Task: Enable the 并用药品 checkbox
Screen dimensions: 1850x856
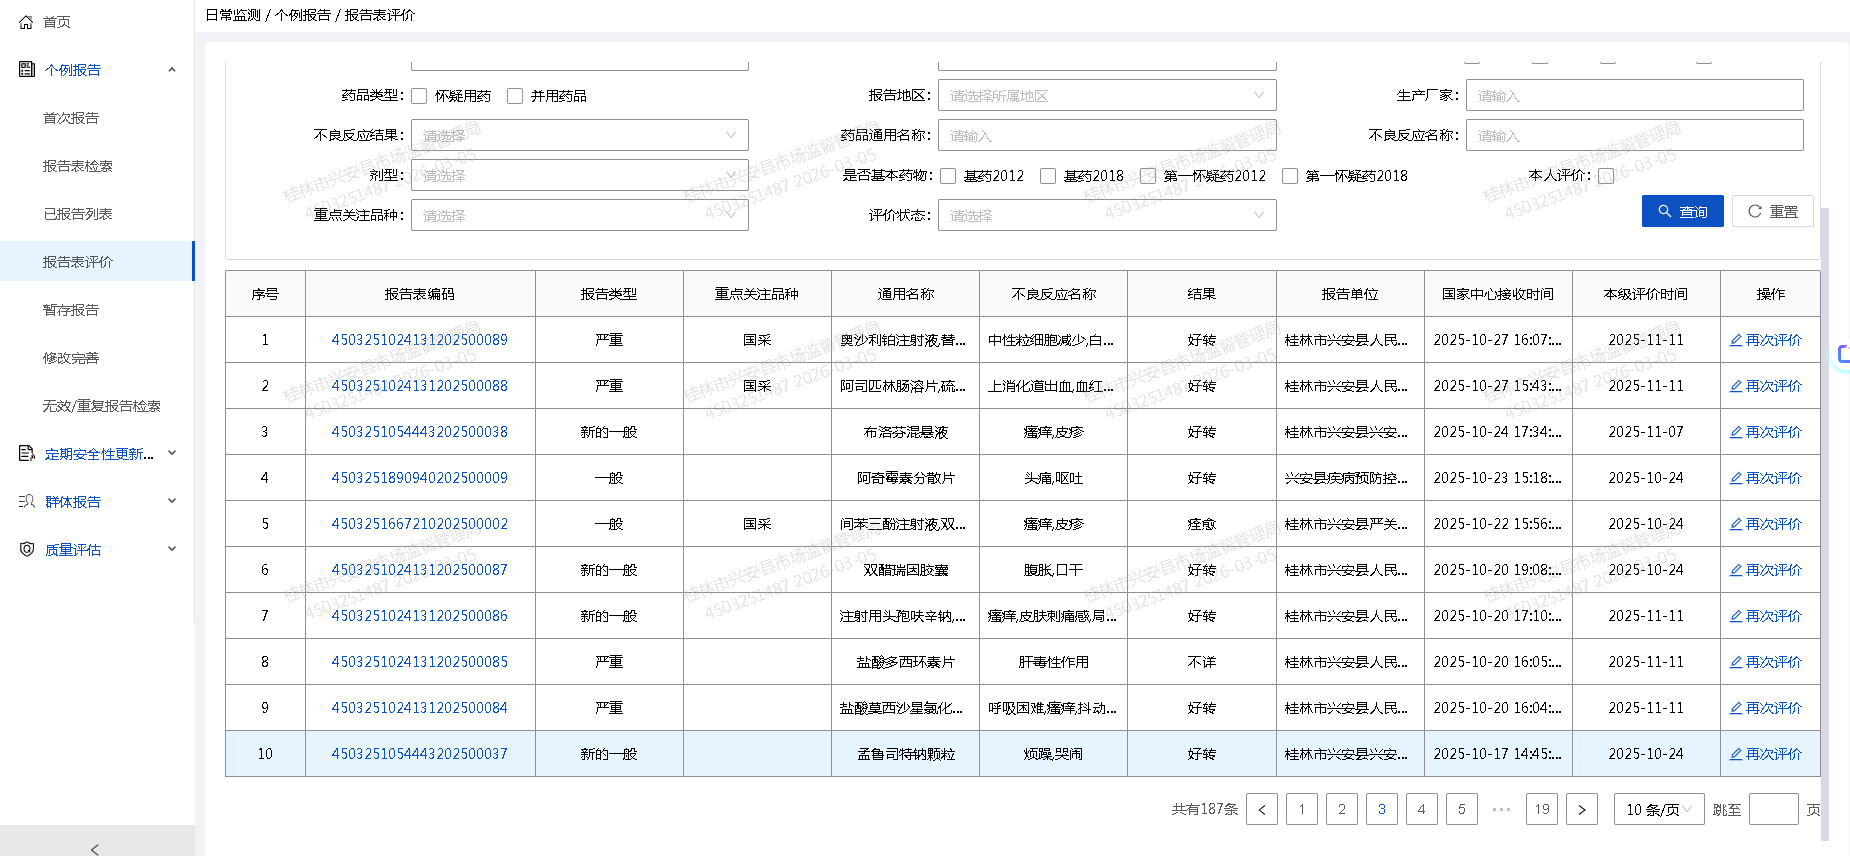Action: coord(516,96)
